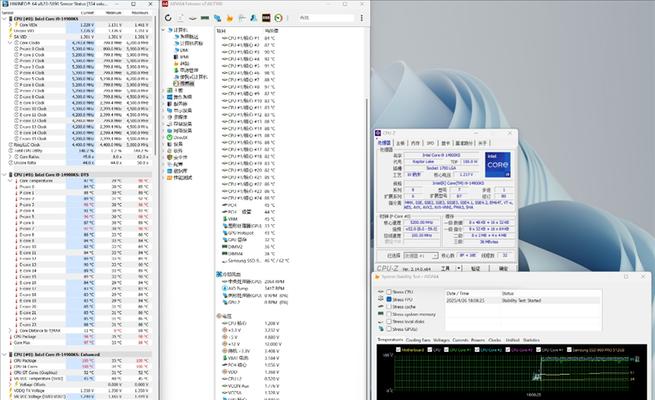Click the Maximum column header in HWiNFO
The image size is (655, 400).
140,13
